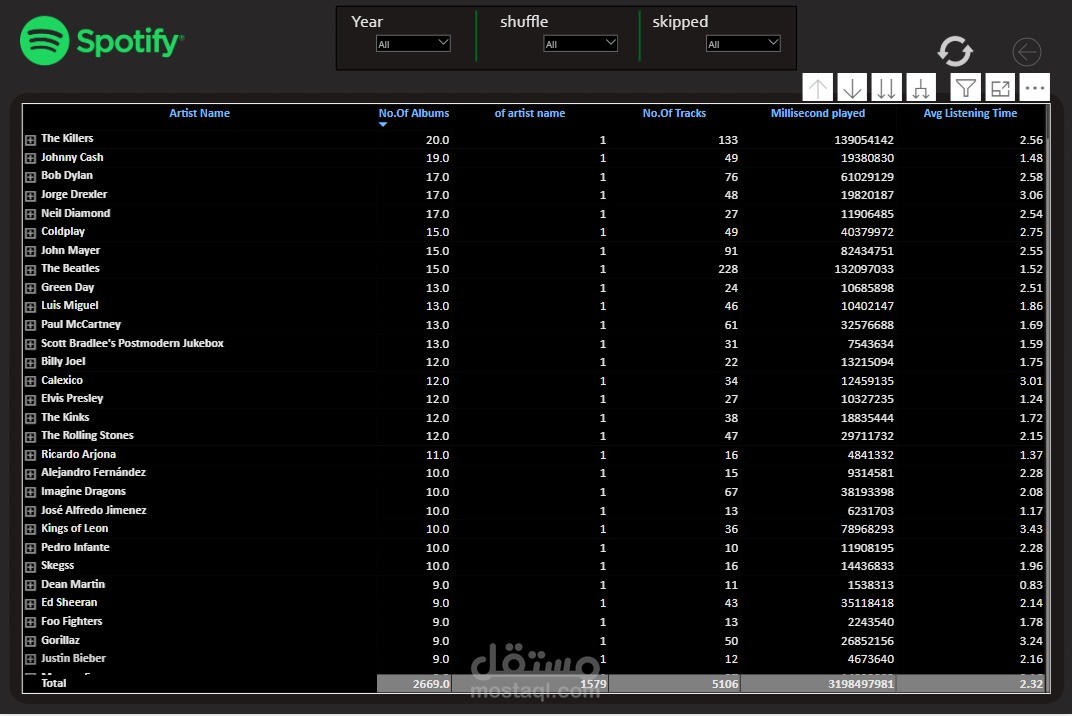Viewport: 1072px width, 716px height.
Task: Click the drill up arrow icon
Action: 817,88
